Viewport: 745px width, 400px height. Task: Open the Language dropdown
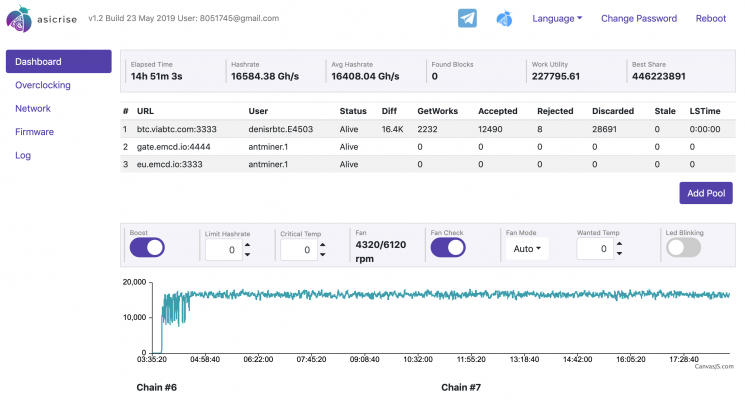click(558, 18)
